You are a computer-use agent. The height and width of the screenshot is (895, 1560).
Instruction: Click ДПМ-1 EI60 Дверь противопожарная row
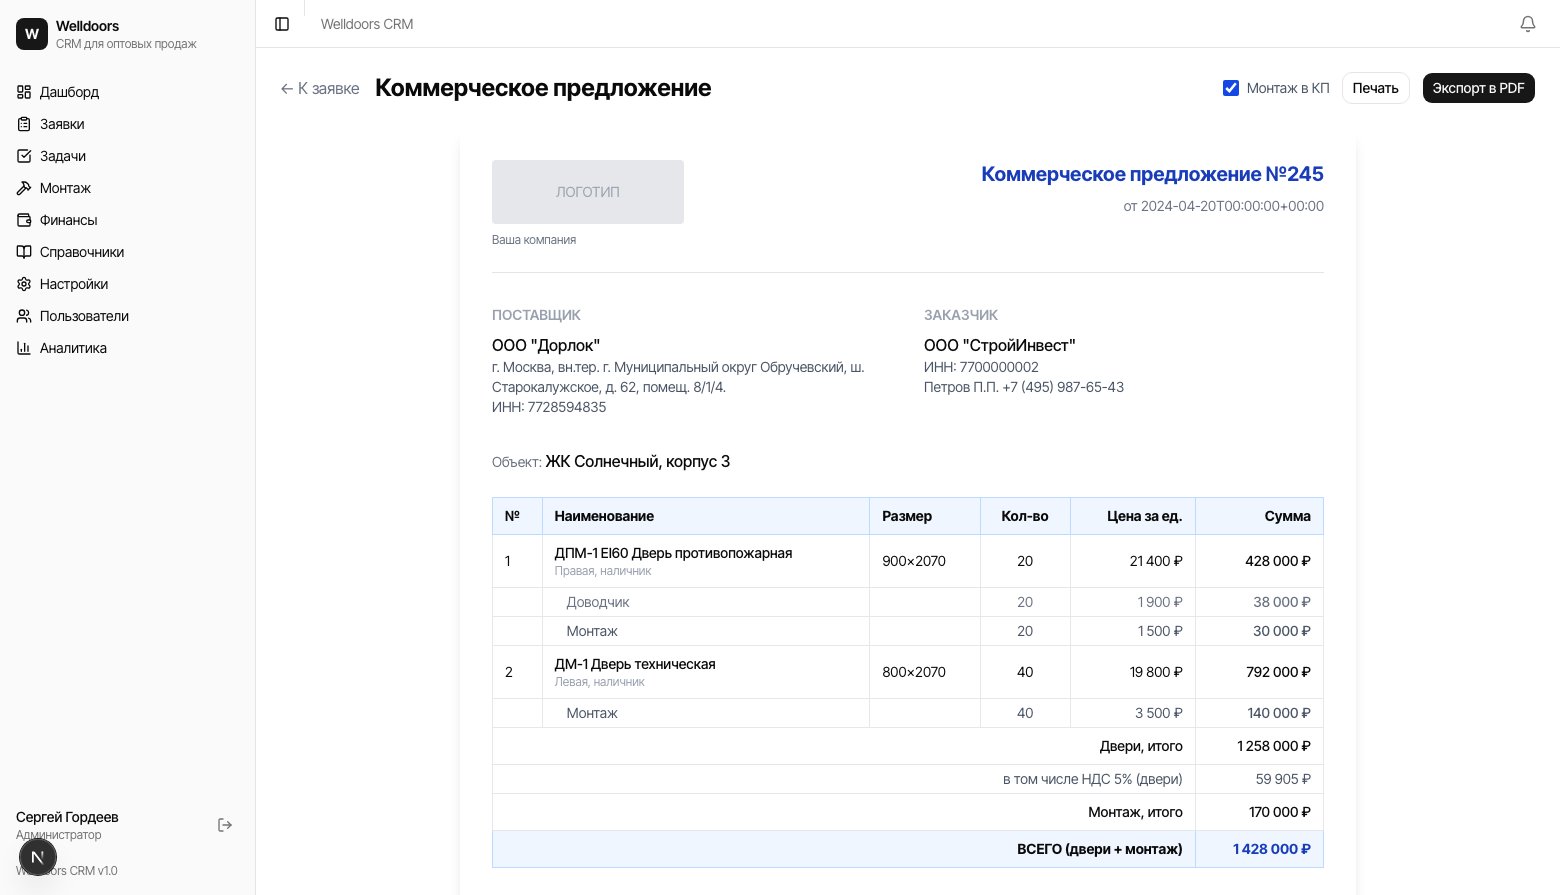pyautogui.click(x=908, y=561)
